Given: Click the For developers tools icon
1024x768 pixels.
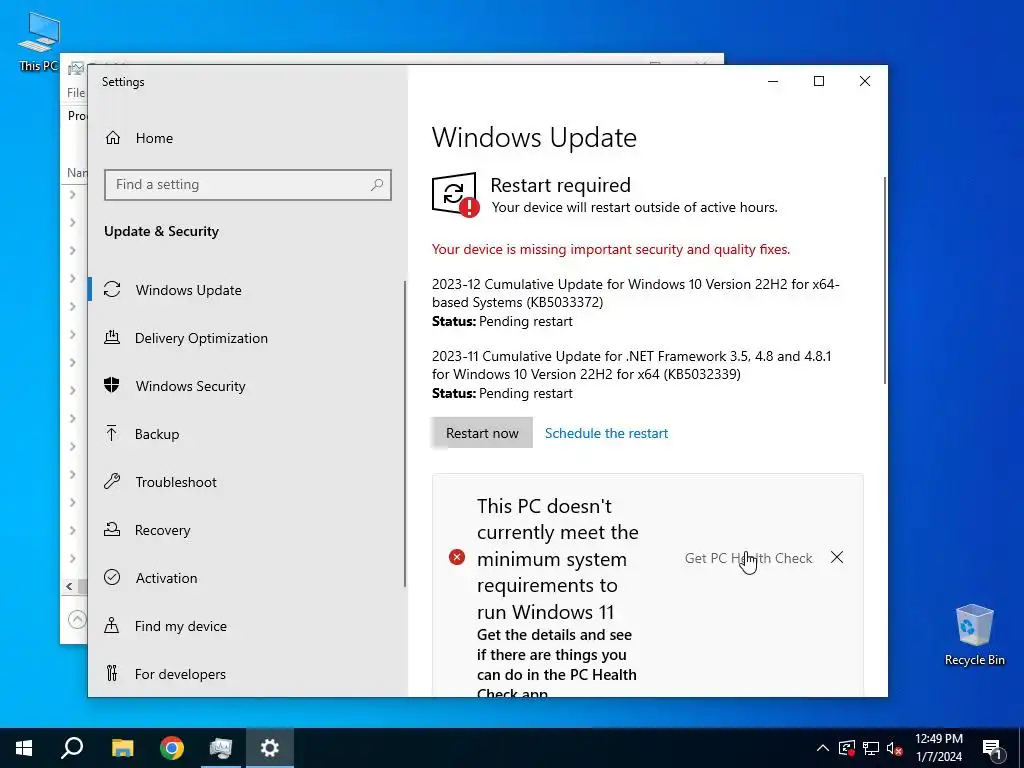Looking at the screenshot, I should click(x=112, y=673).
